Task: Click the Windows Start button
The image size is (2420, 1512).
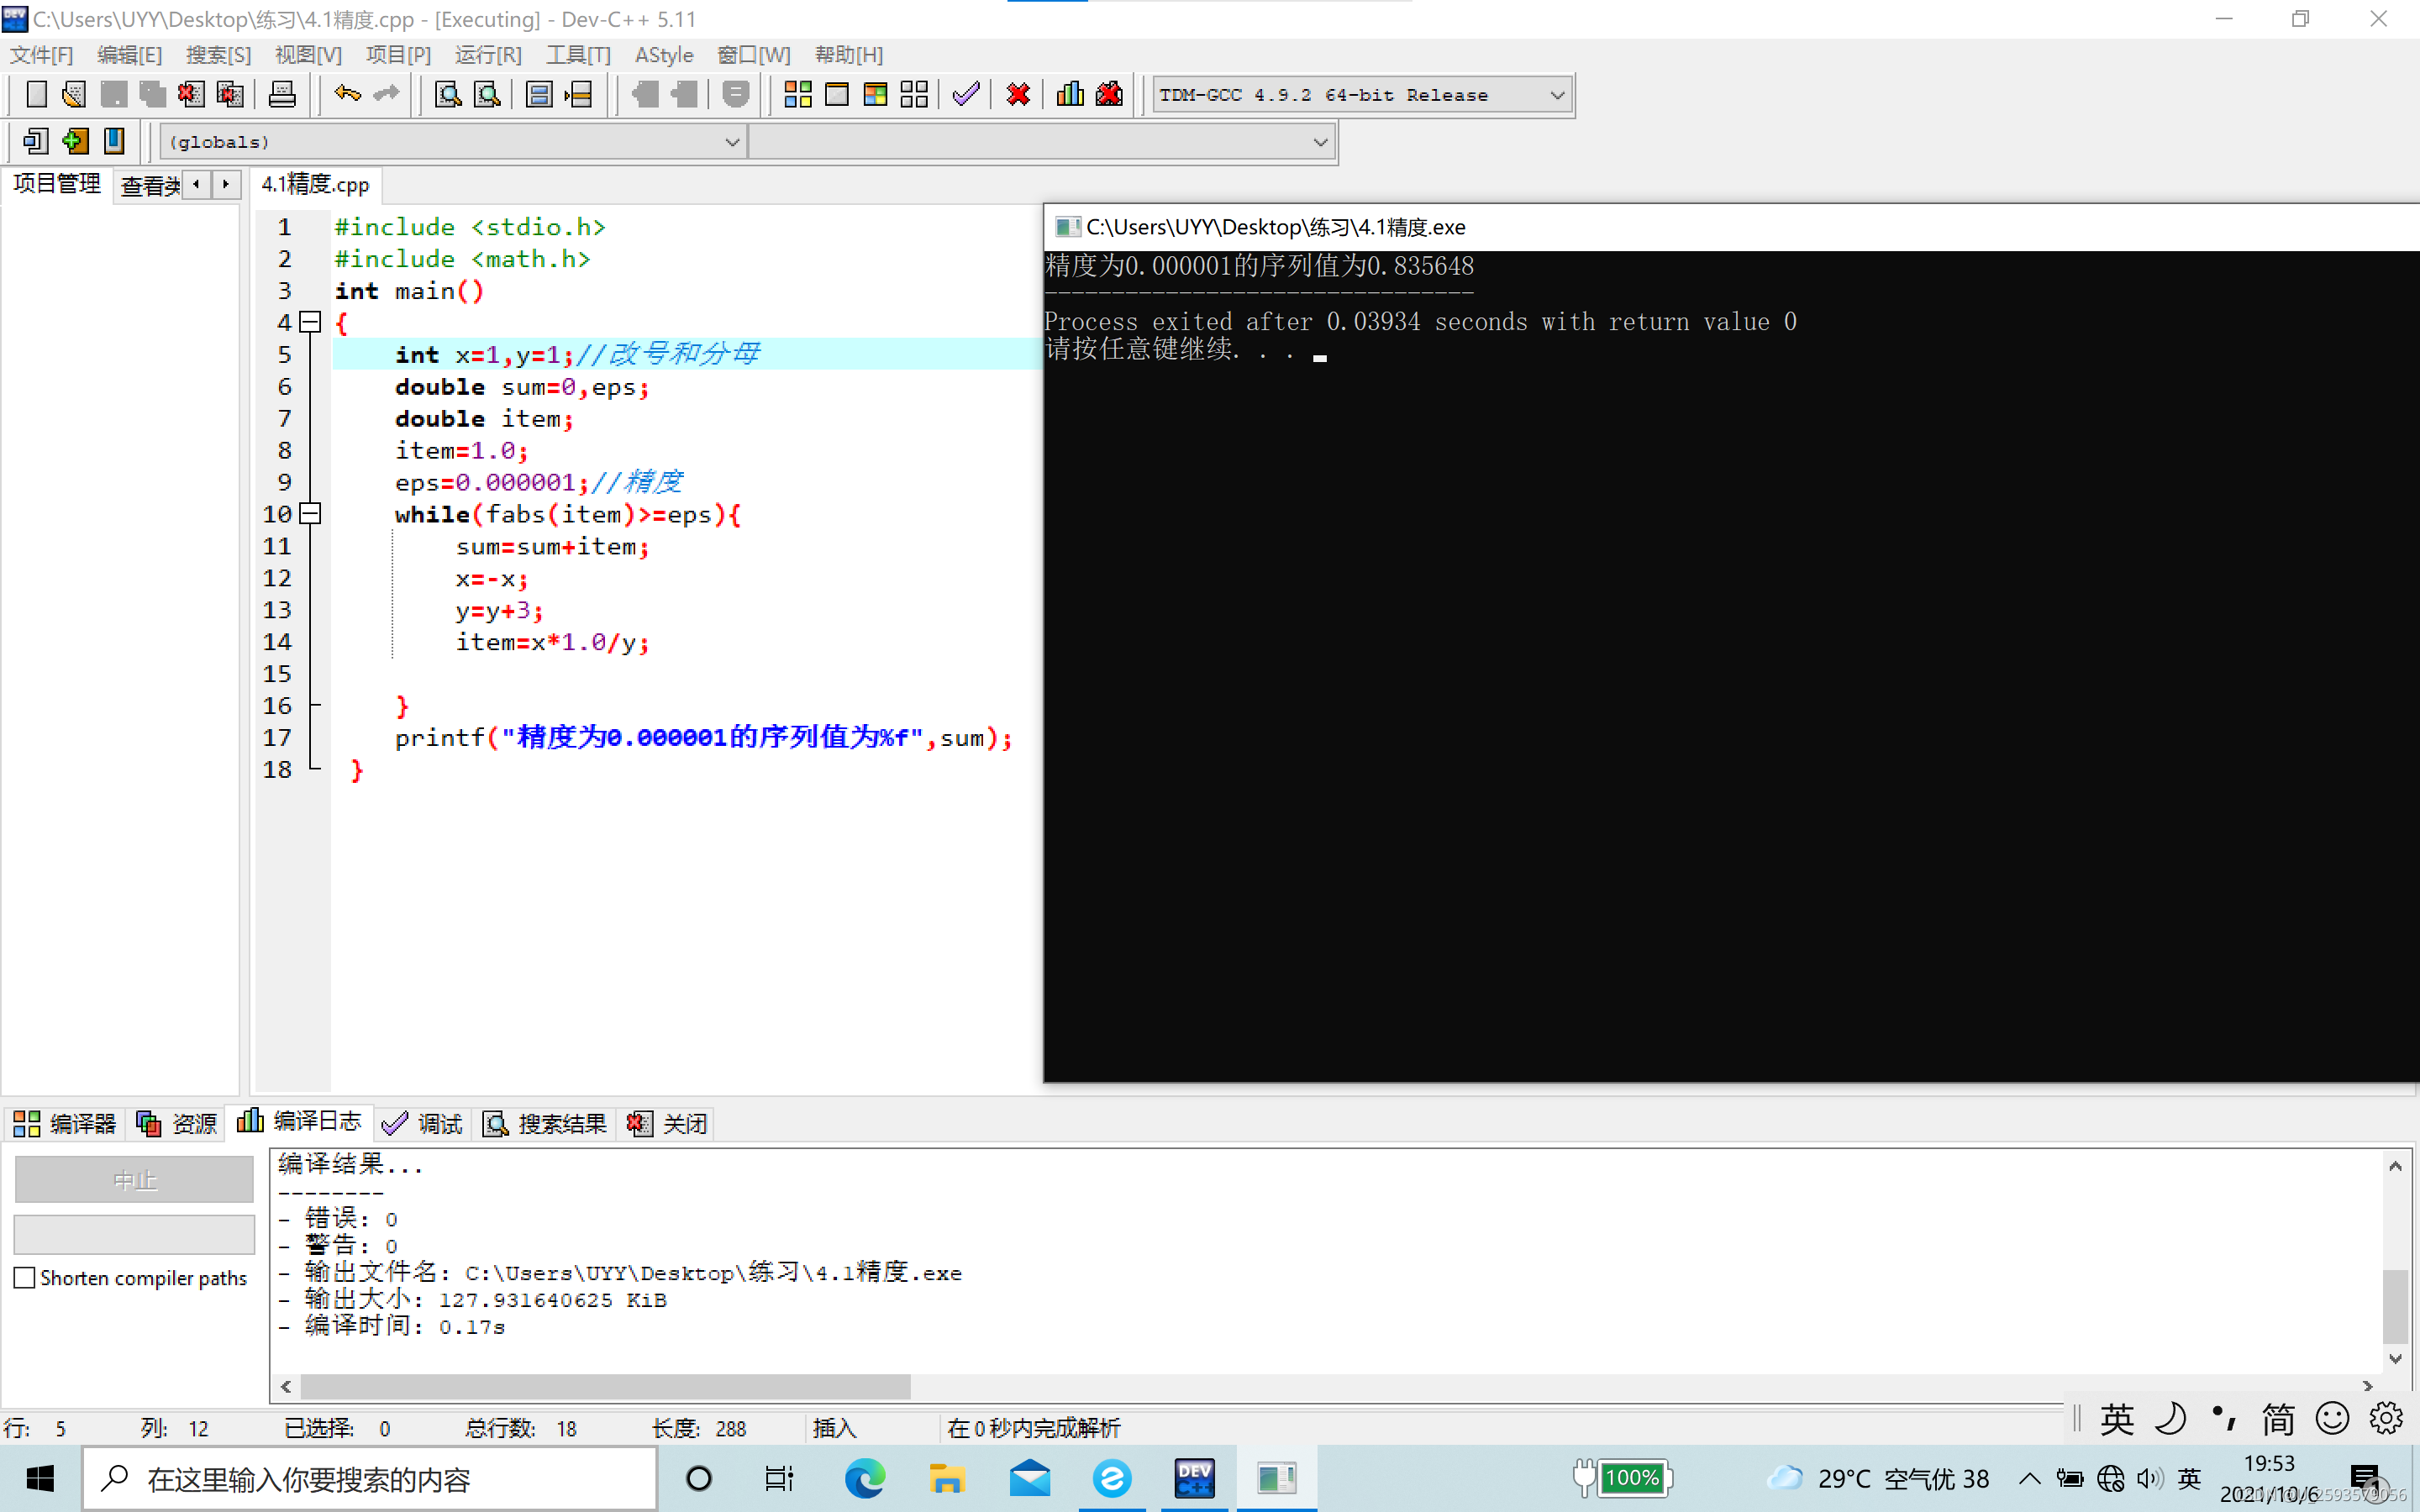Action: tap(40, 1478)
